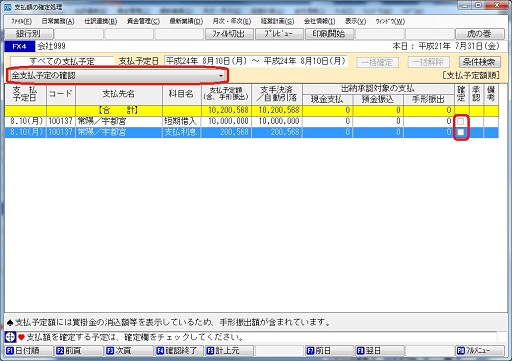Viewport: 512px width, 361px height.
Task: Open the 日常業務(A) menu
Action: [x=58, y=21]
